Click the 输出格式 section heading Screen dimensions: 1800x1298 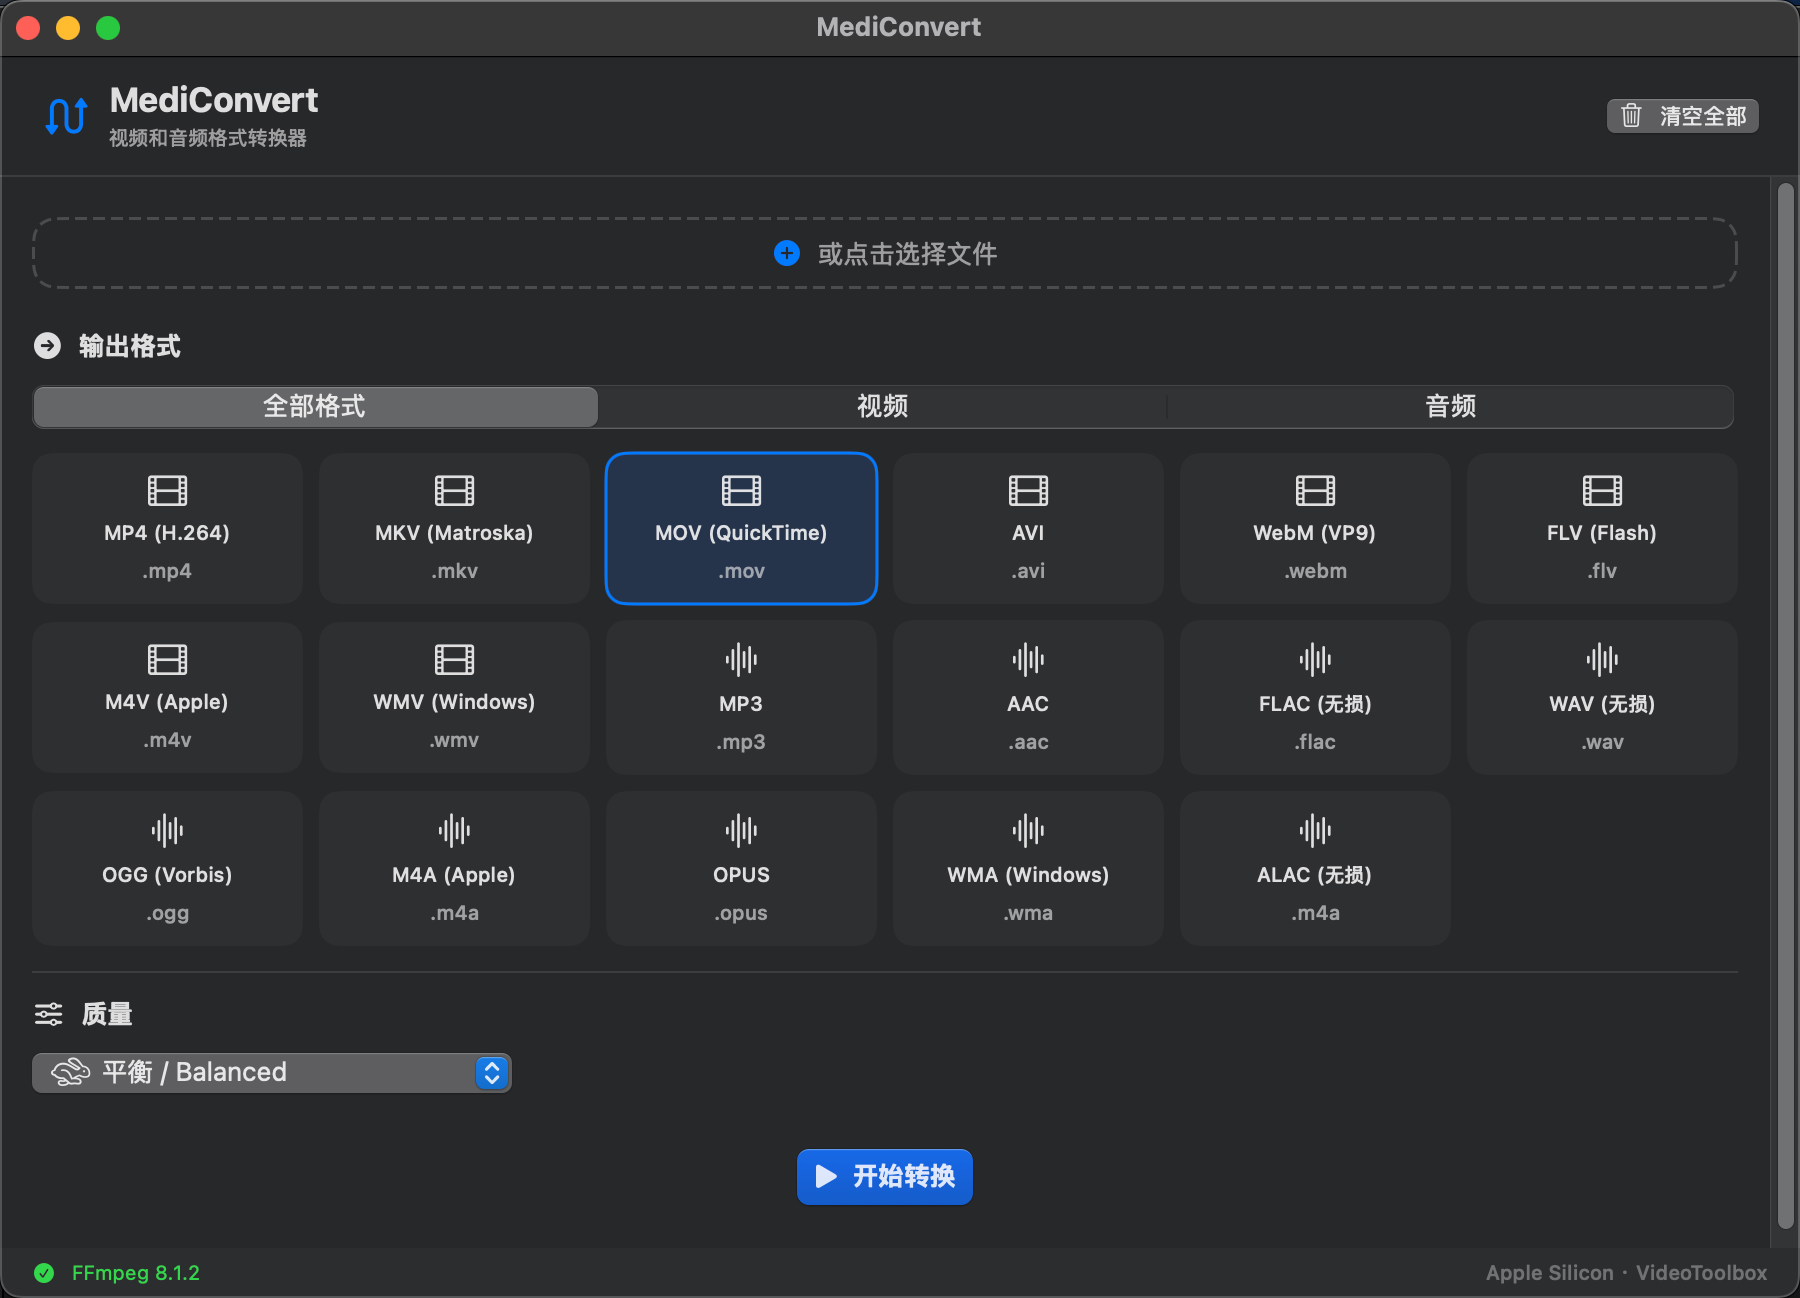click(x=130, y=346)
